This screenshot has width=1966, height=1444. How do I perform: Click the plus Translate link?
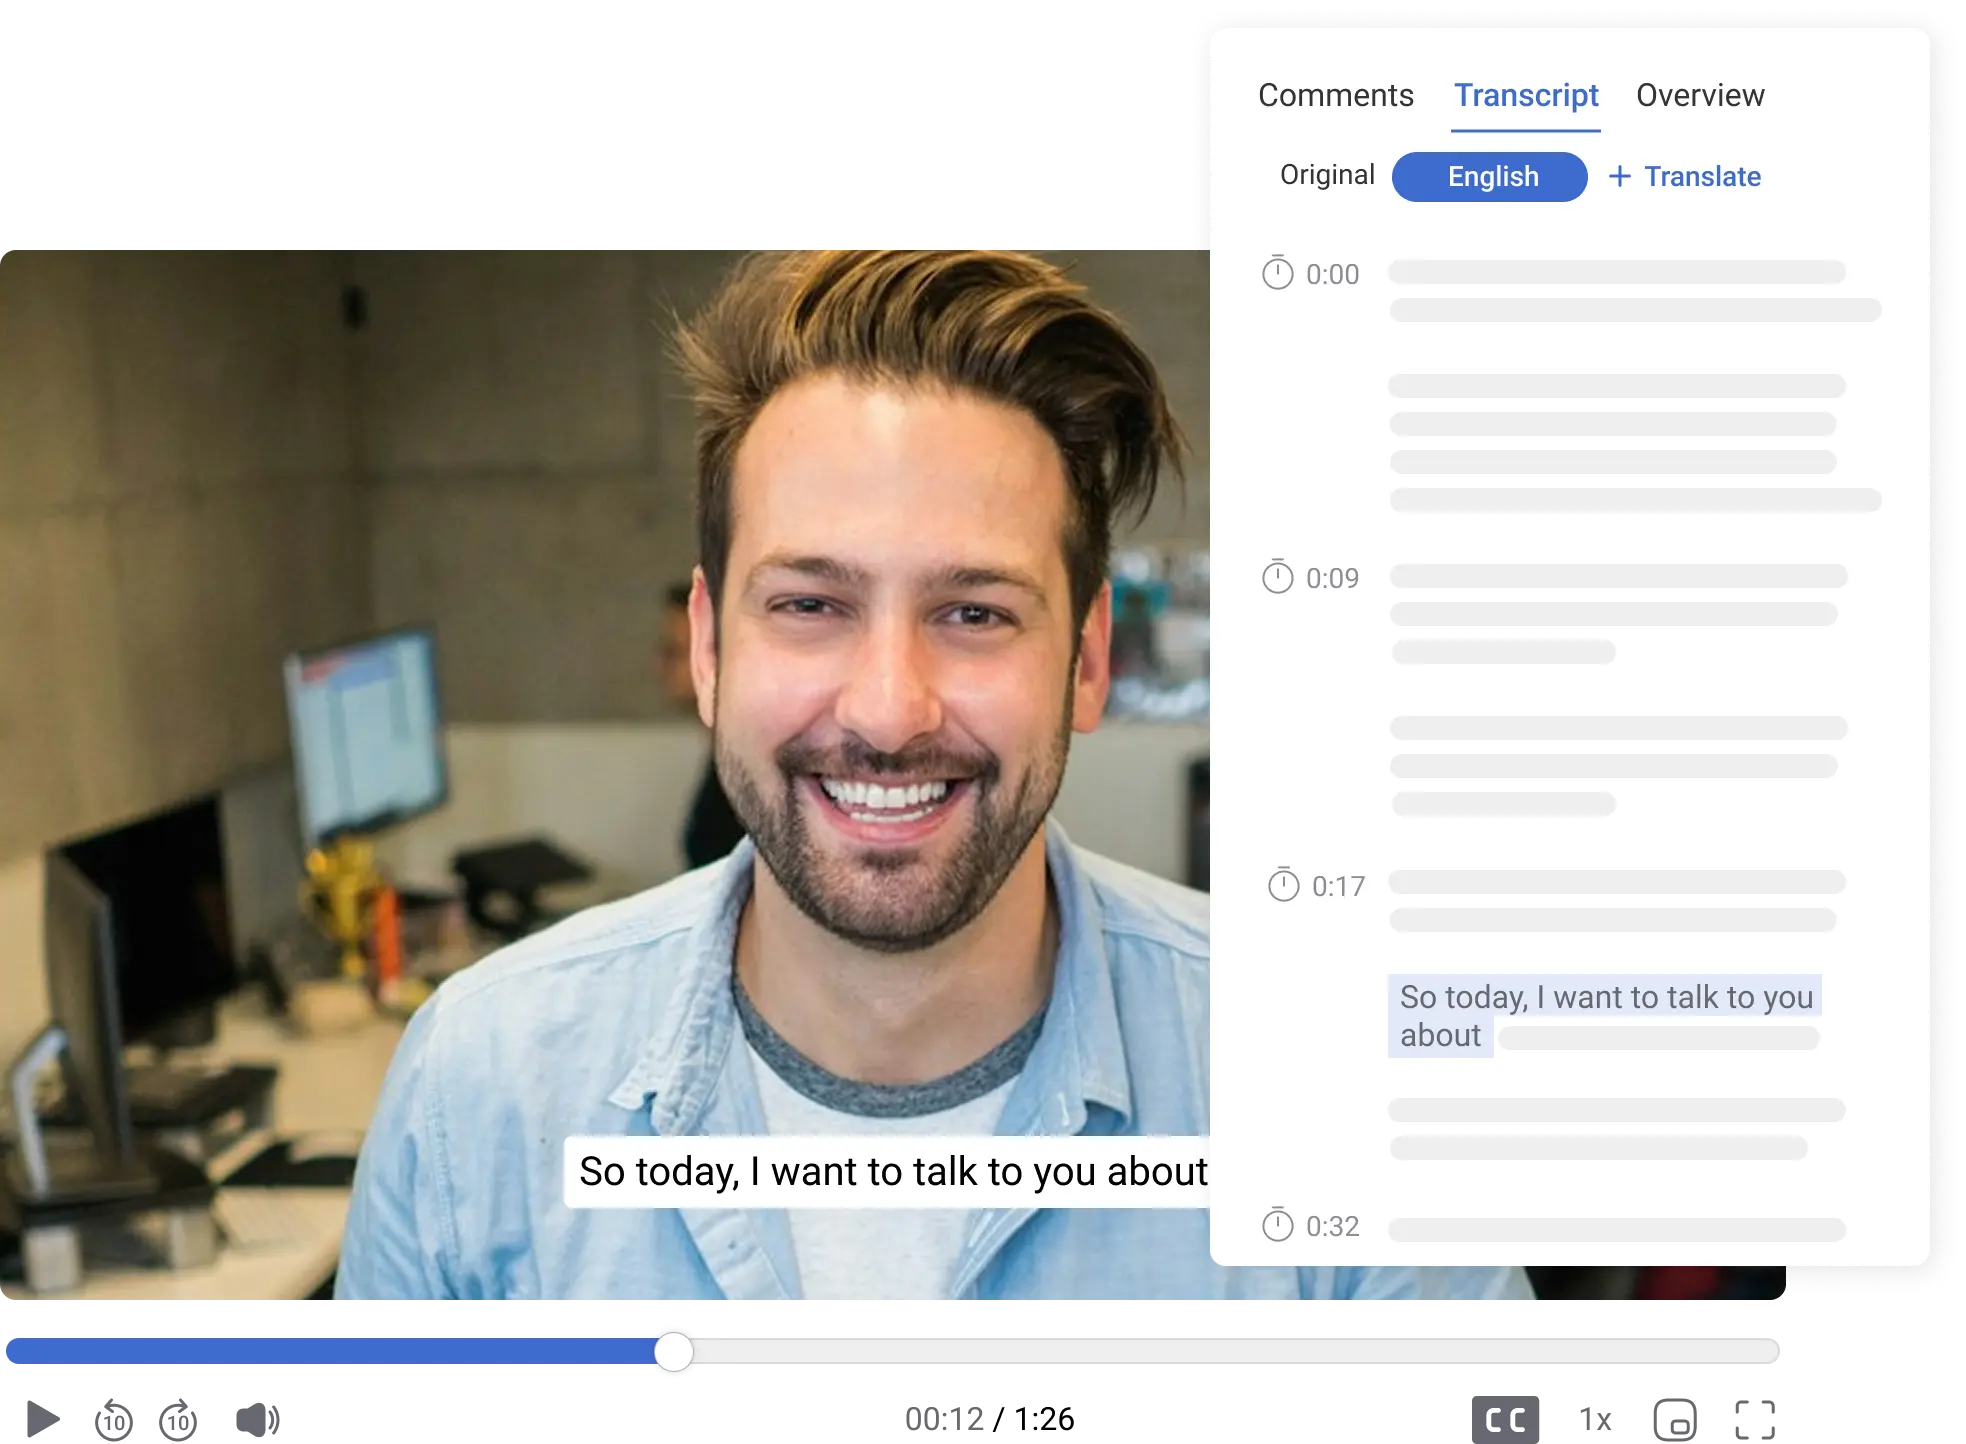click(x=1685, y=177)
